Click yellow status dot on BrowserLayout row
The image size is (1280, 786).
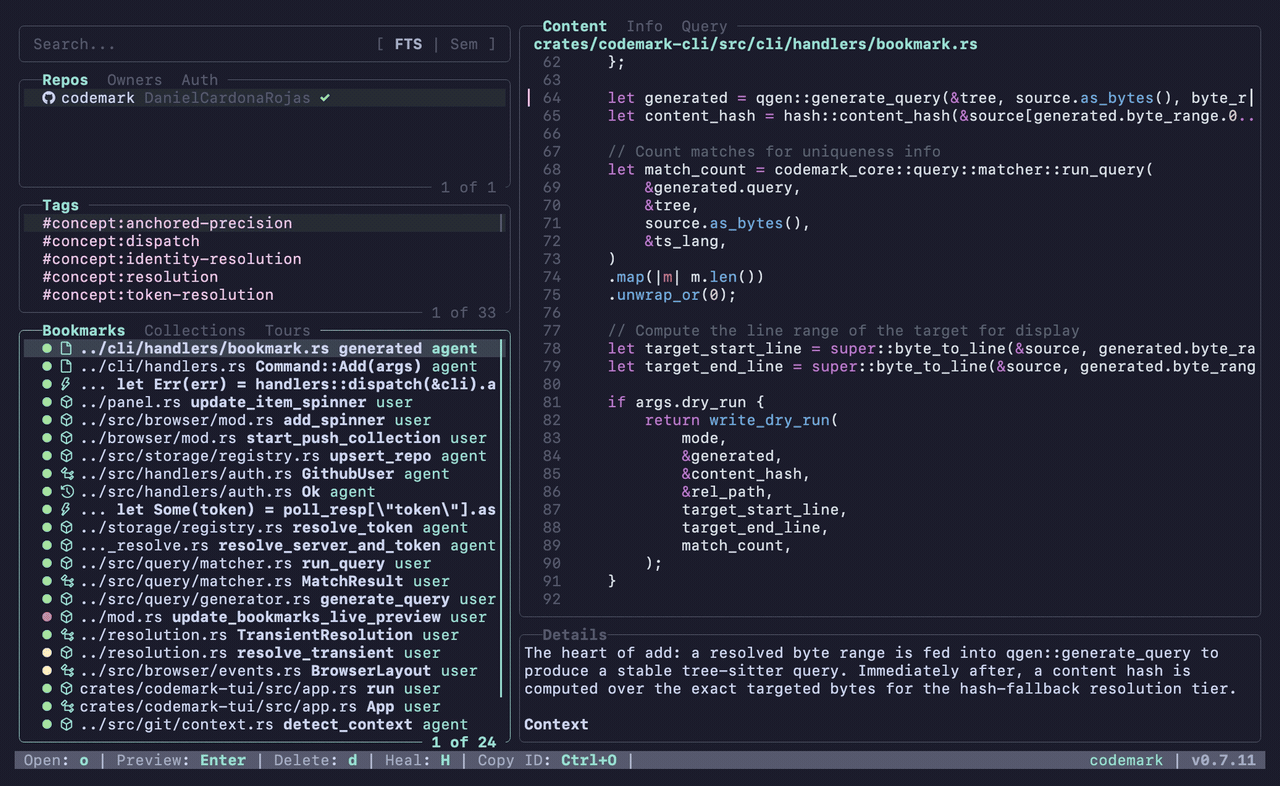[x=47, y=671]
